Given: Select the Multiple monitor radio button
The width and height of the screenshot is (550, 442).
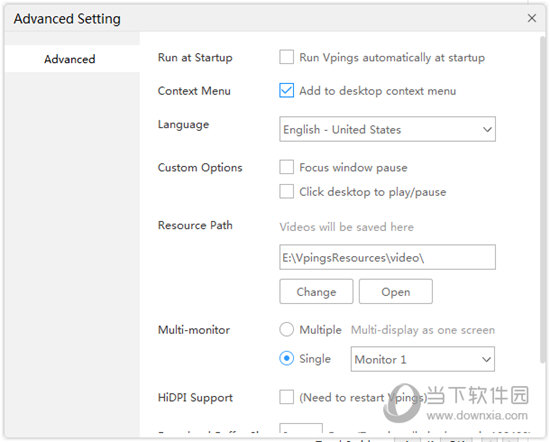Looking at the screenshot, I should coord(287,329).
